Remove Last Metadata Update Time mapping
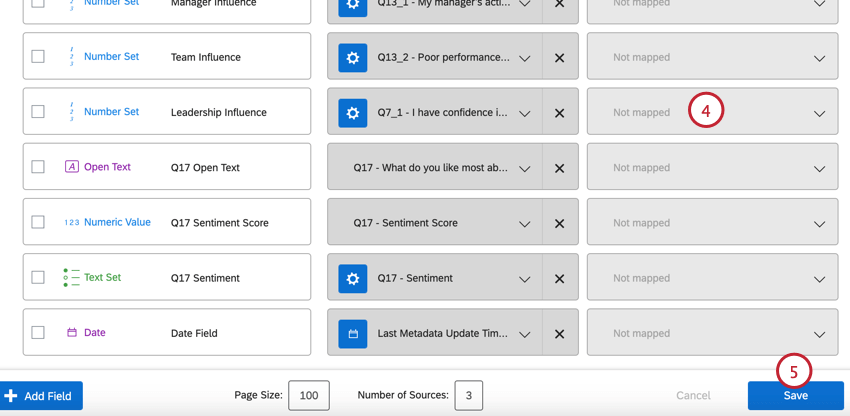The image size is (850, 416). point(559,334)
